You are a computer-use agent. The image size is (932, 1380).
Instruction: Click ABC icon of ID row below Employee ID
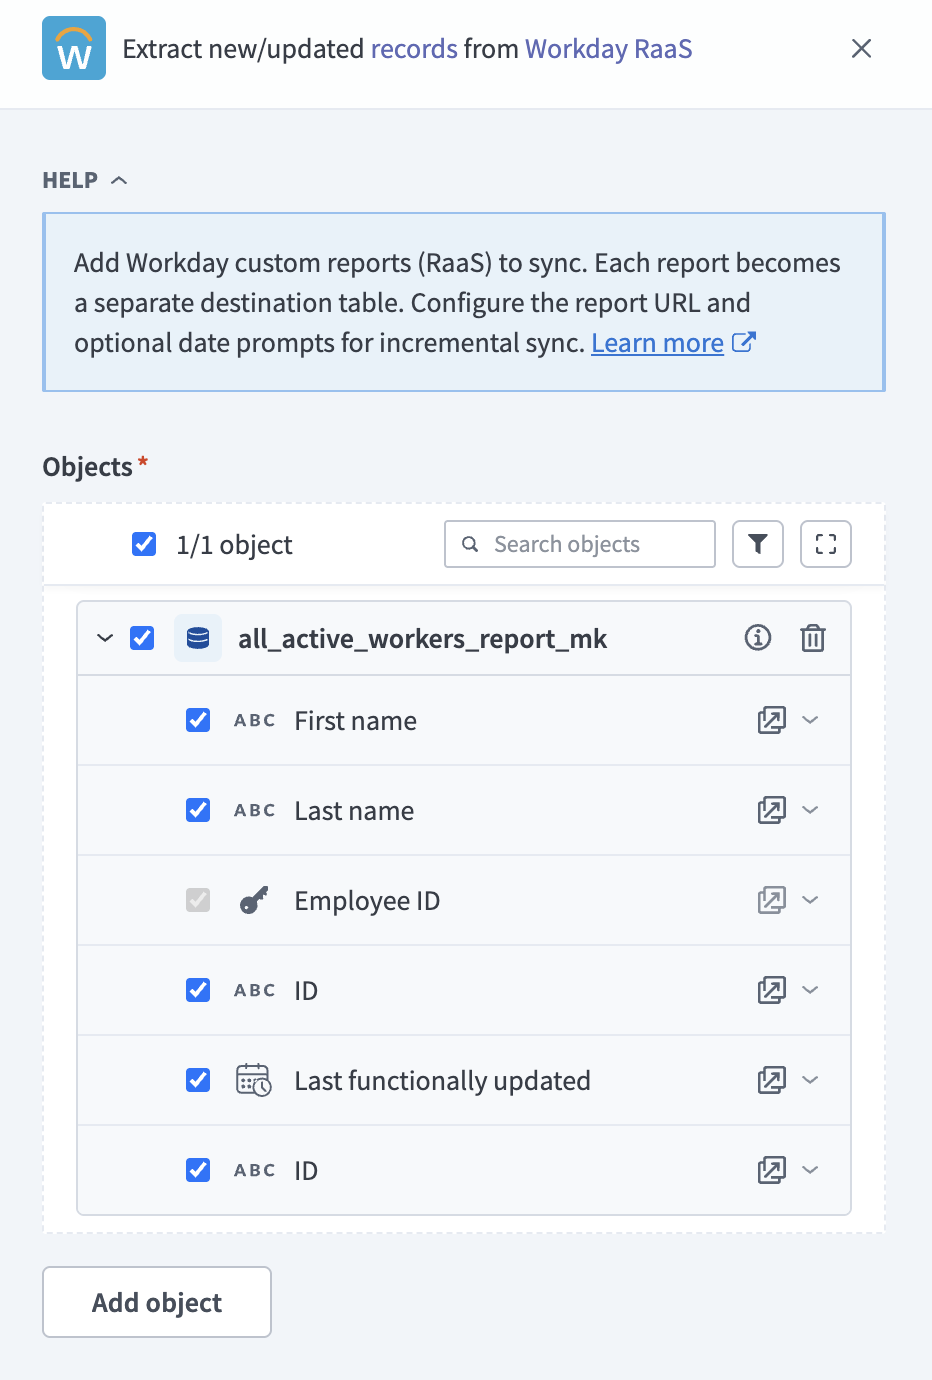[254, 990]
